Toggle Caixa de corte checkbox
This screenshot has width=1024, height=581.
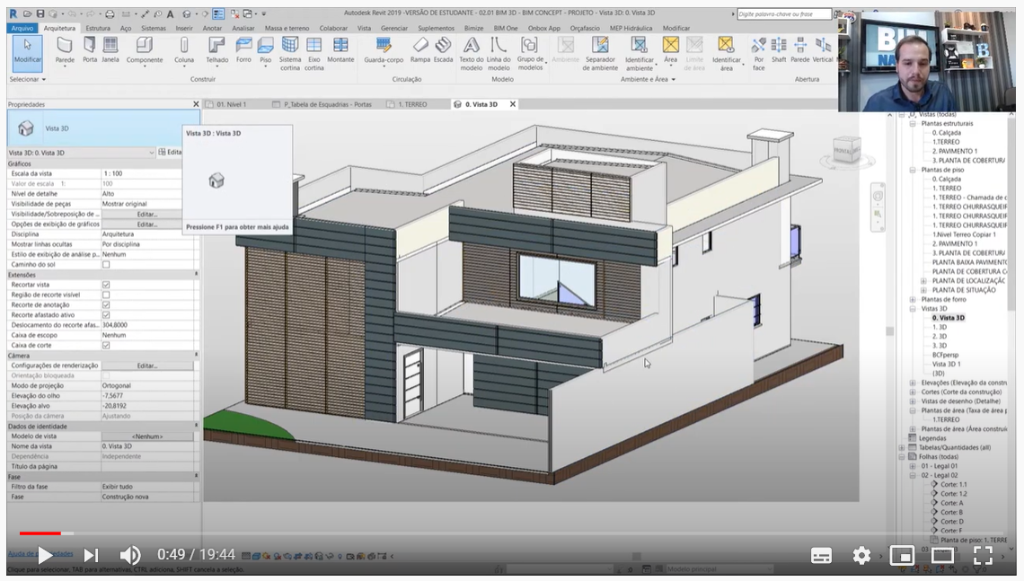tap(106, 345)
